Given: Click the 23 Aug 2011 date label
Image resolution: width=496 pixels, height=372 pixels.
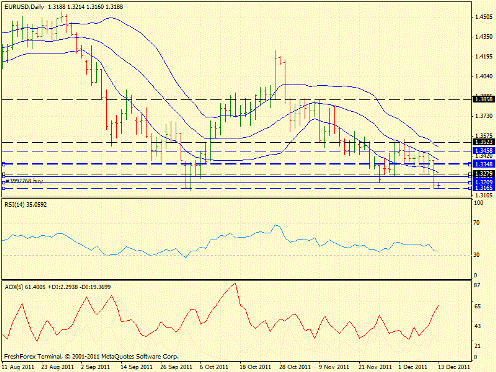Looking at the screenshot, I should point(59,367).
